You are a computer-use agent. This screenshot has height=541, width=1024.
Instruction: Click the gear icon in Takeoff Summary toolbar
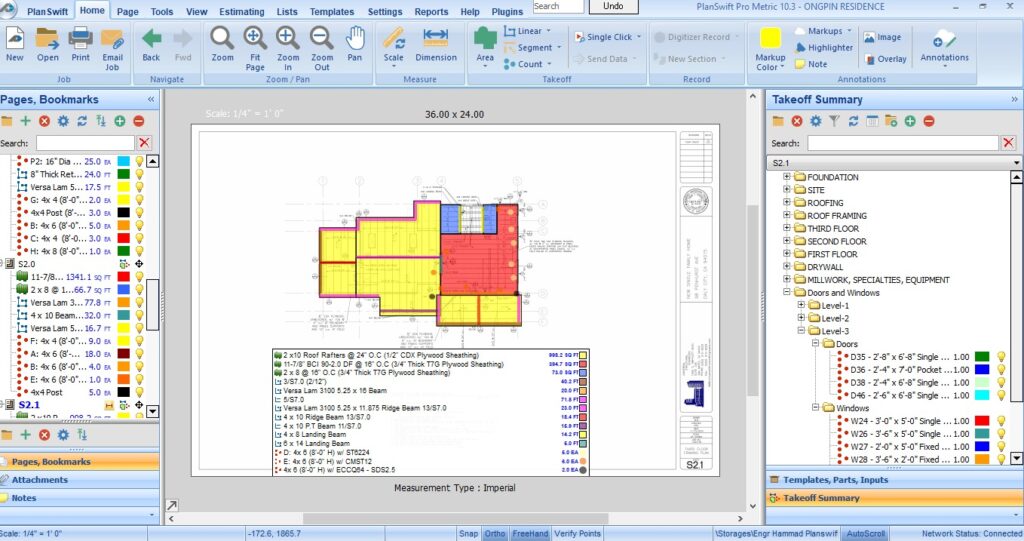click(816, 121)
